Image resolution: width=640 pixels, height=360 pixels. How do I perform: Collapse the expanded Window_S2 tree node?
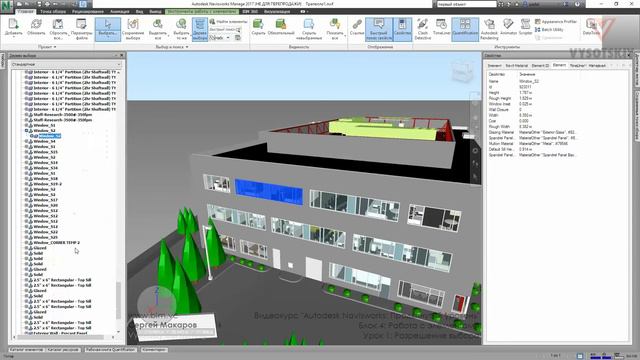pos(26,131)
